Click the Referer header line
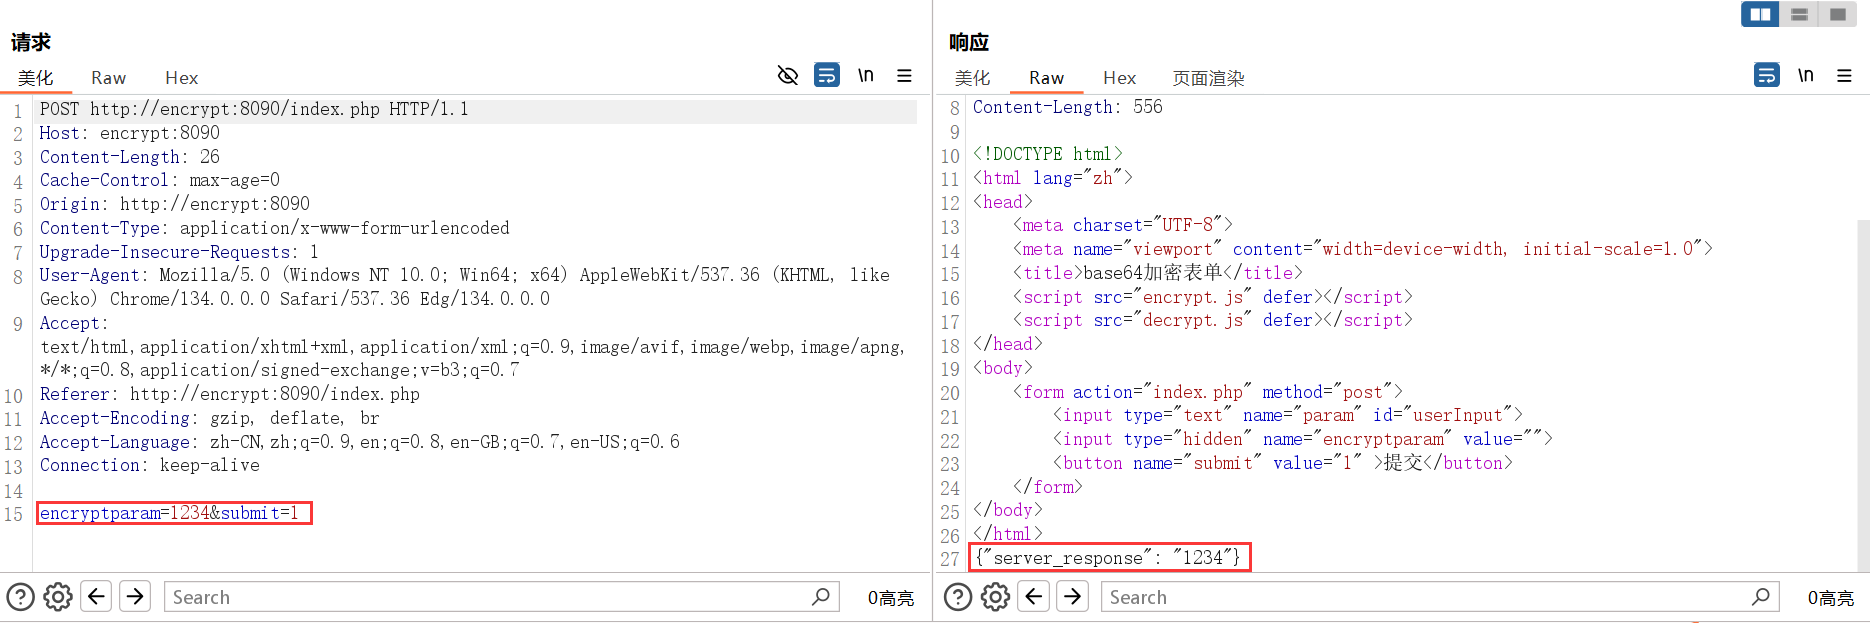 229,394
